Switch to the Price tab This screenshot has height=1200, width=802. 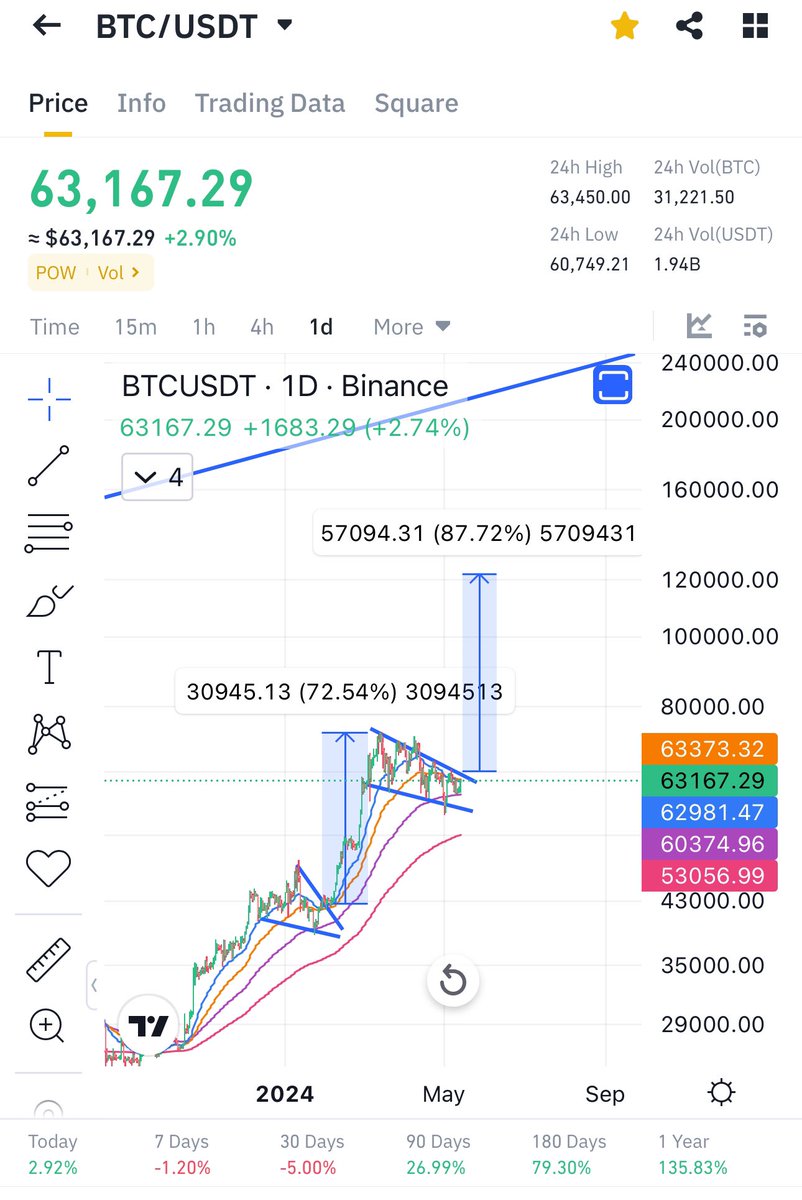58,103
